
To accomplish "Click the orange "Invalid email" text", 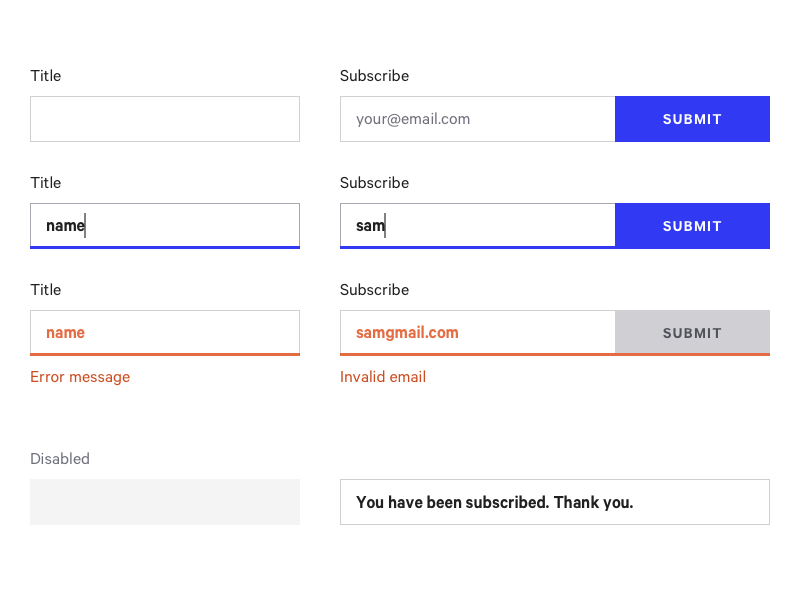I will [x=383, y=377].
